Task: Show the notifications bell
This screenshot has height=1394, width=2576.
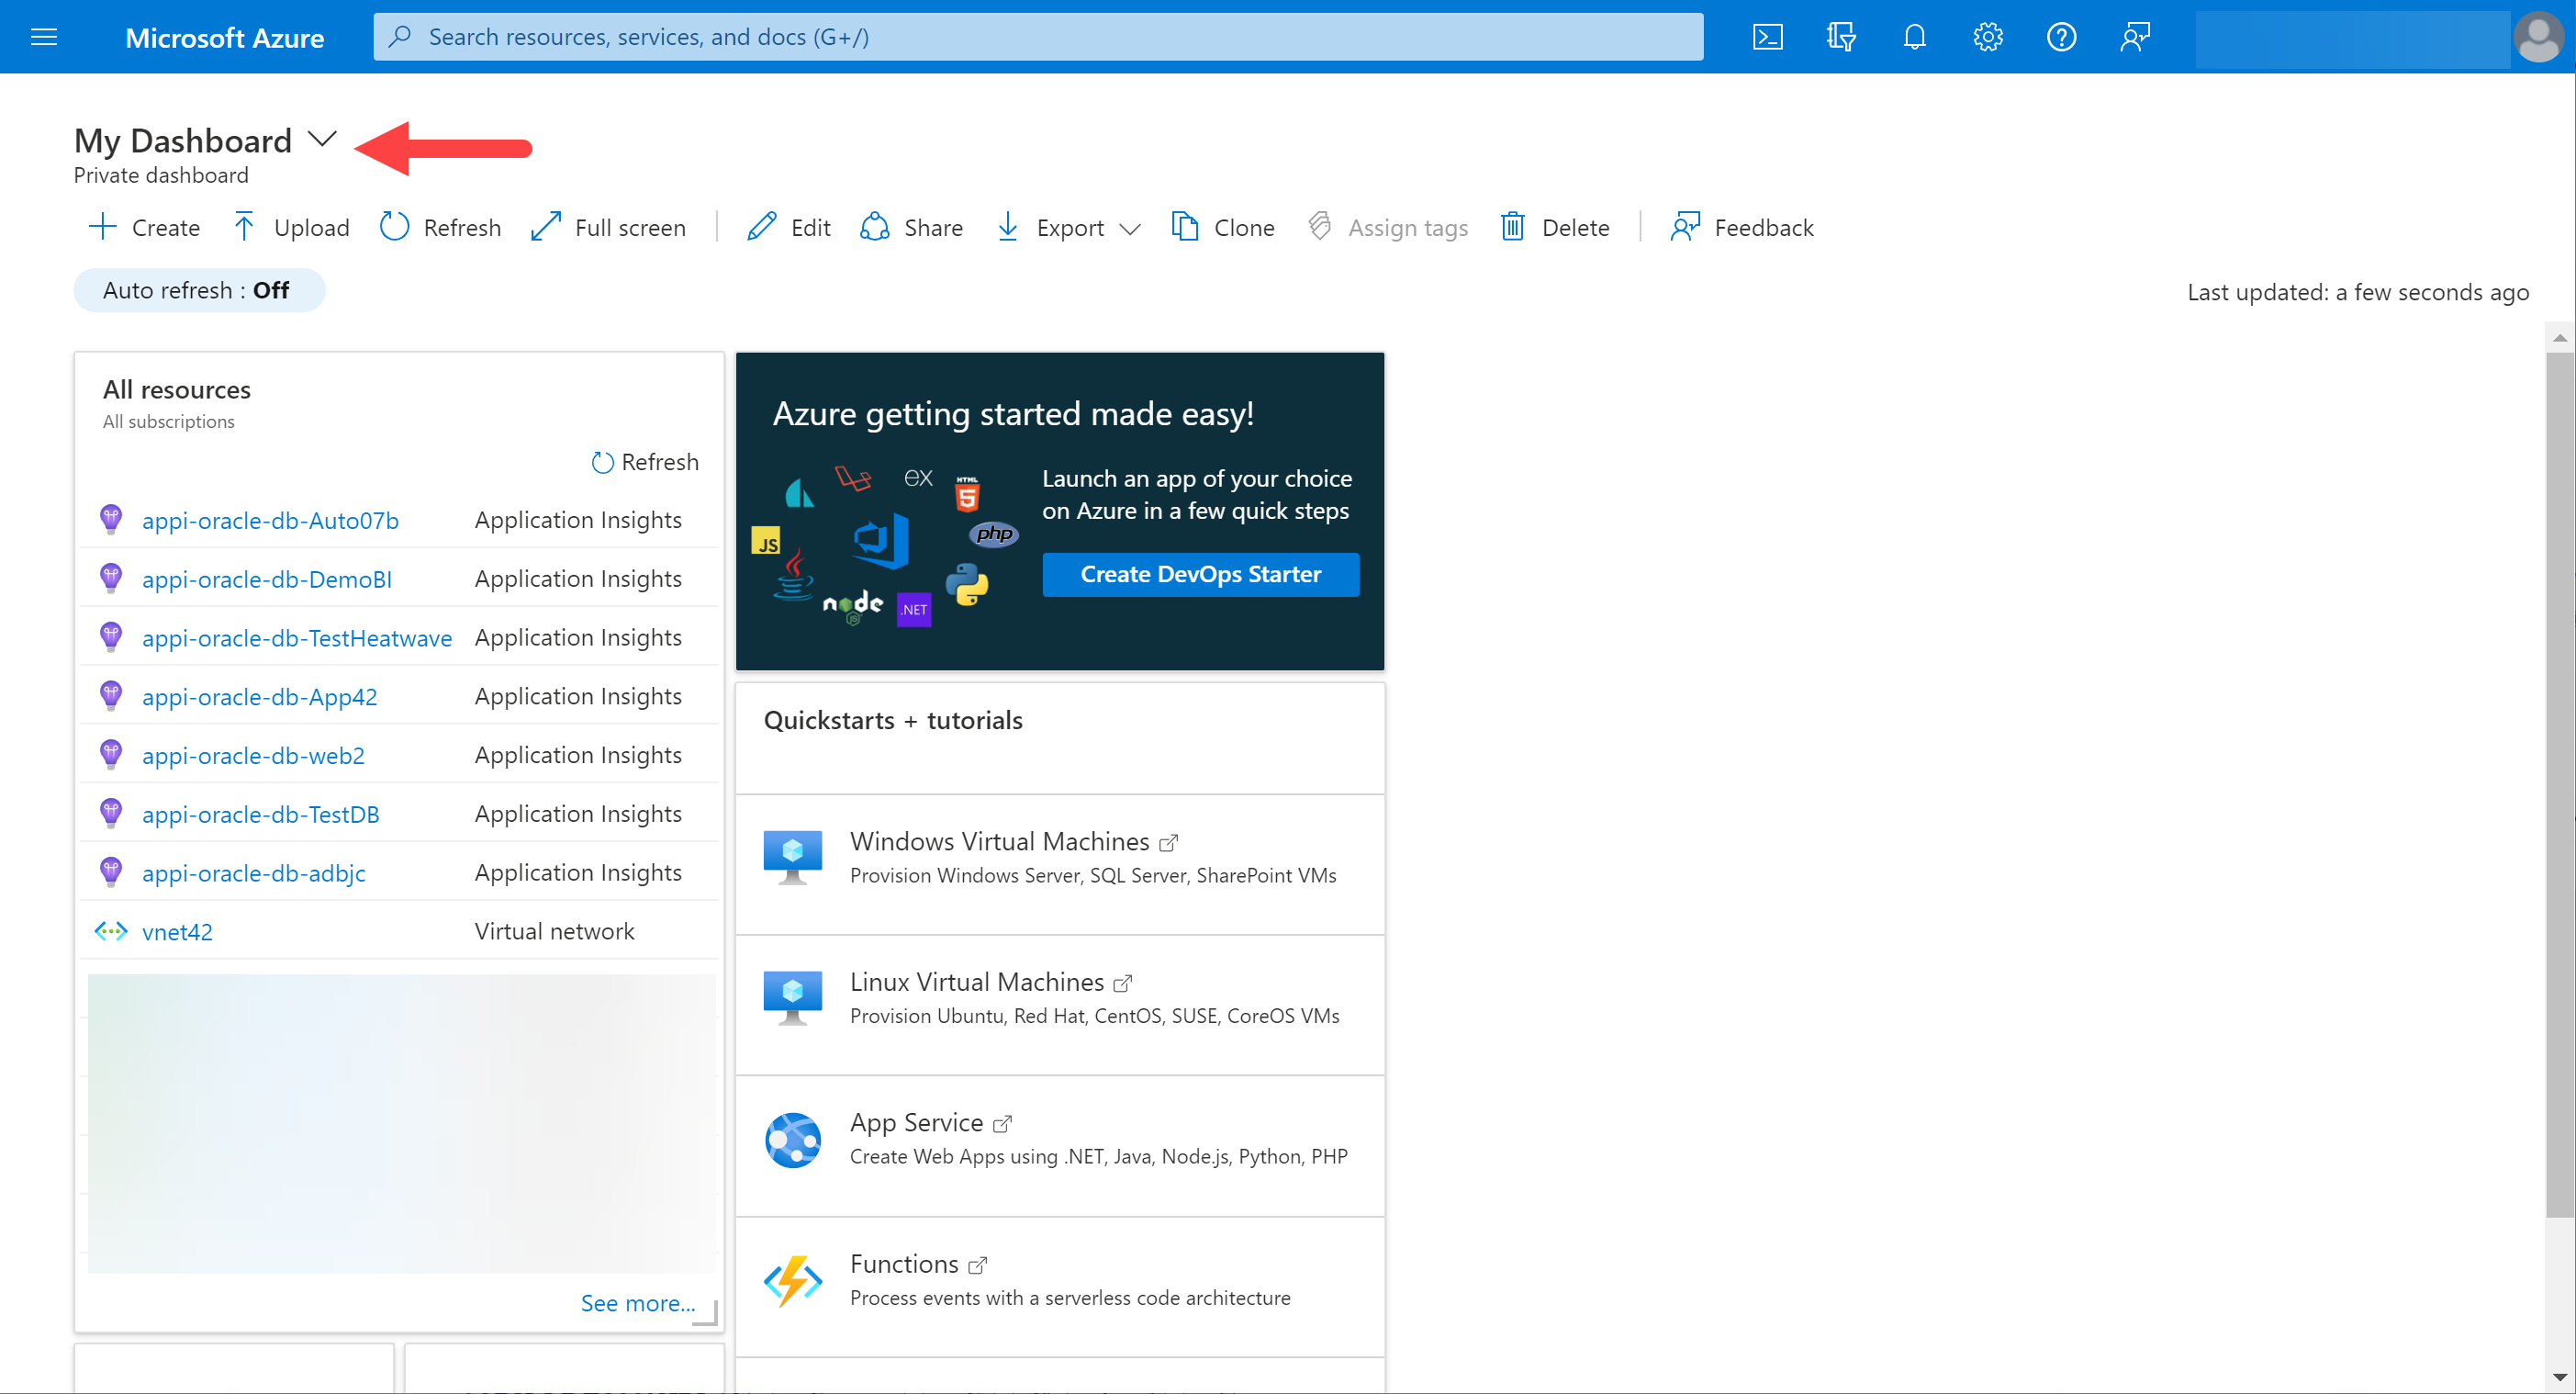Action: click(1914, 37)
